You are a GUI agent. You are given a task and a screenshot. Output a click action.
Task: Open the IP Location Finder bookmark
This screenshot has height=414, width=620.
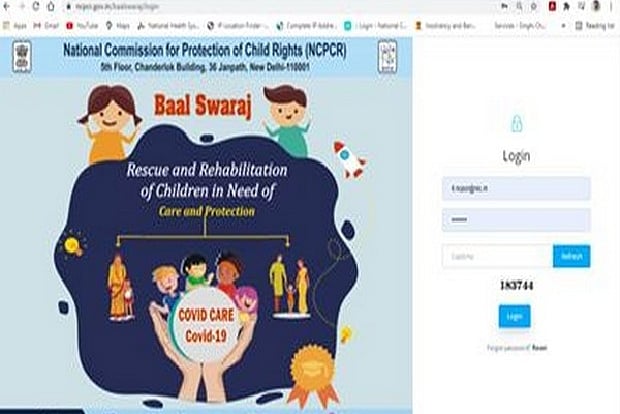[238, 26]
